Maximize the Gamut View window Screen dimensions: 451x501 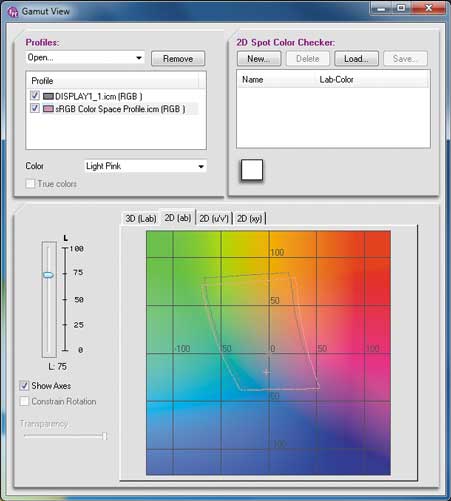[x=402, y=8]
